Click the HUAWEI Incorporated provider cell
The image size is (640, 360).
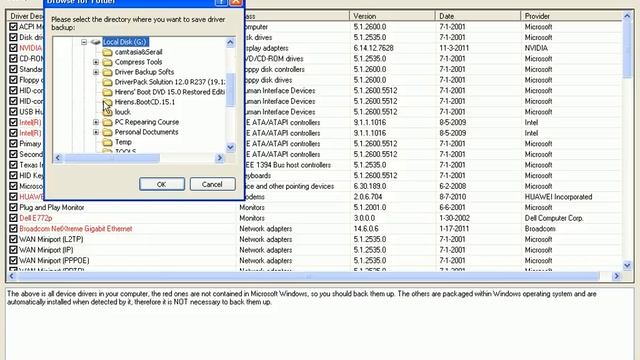point(558,197)
